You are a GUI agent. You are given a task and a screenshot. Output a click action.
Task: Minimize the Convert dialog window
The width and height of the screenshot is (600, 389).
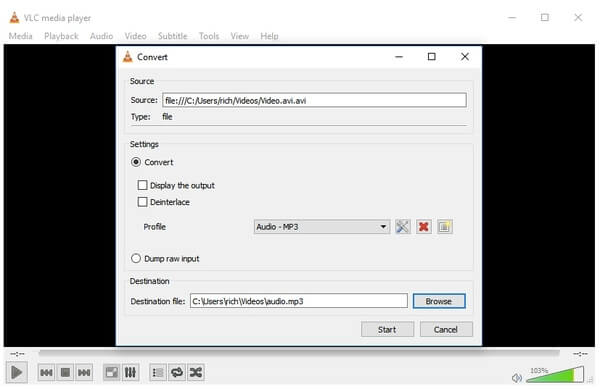tap(399, 57)
